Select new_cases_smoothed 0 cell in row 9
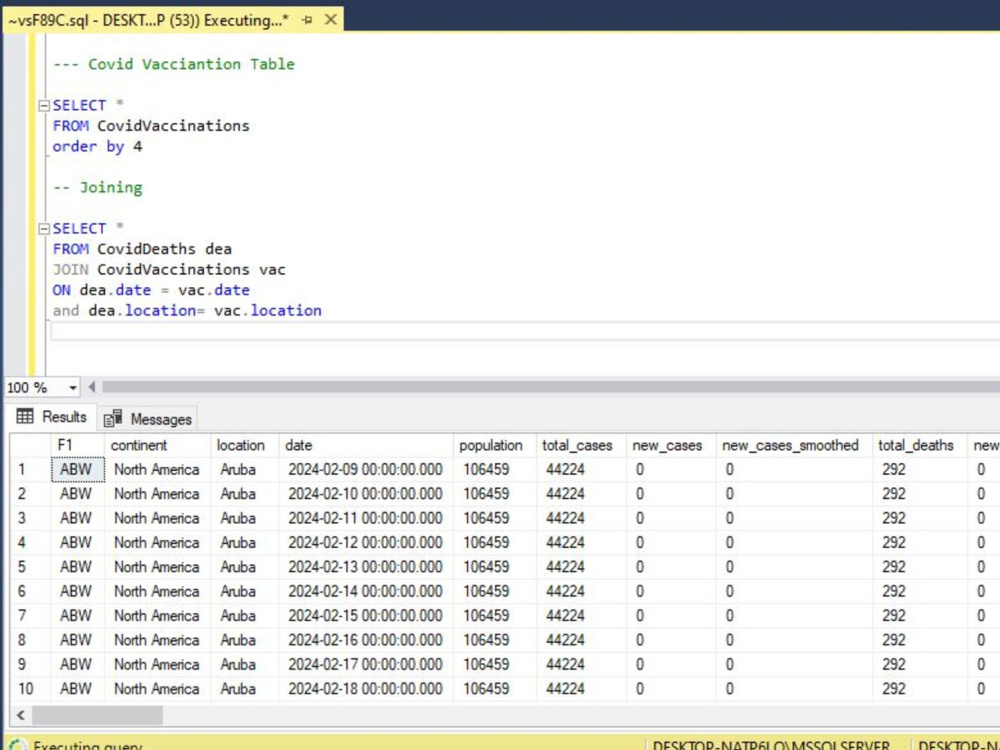Viewport: 1000px width, 750px height. pos(794,665)
